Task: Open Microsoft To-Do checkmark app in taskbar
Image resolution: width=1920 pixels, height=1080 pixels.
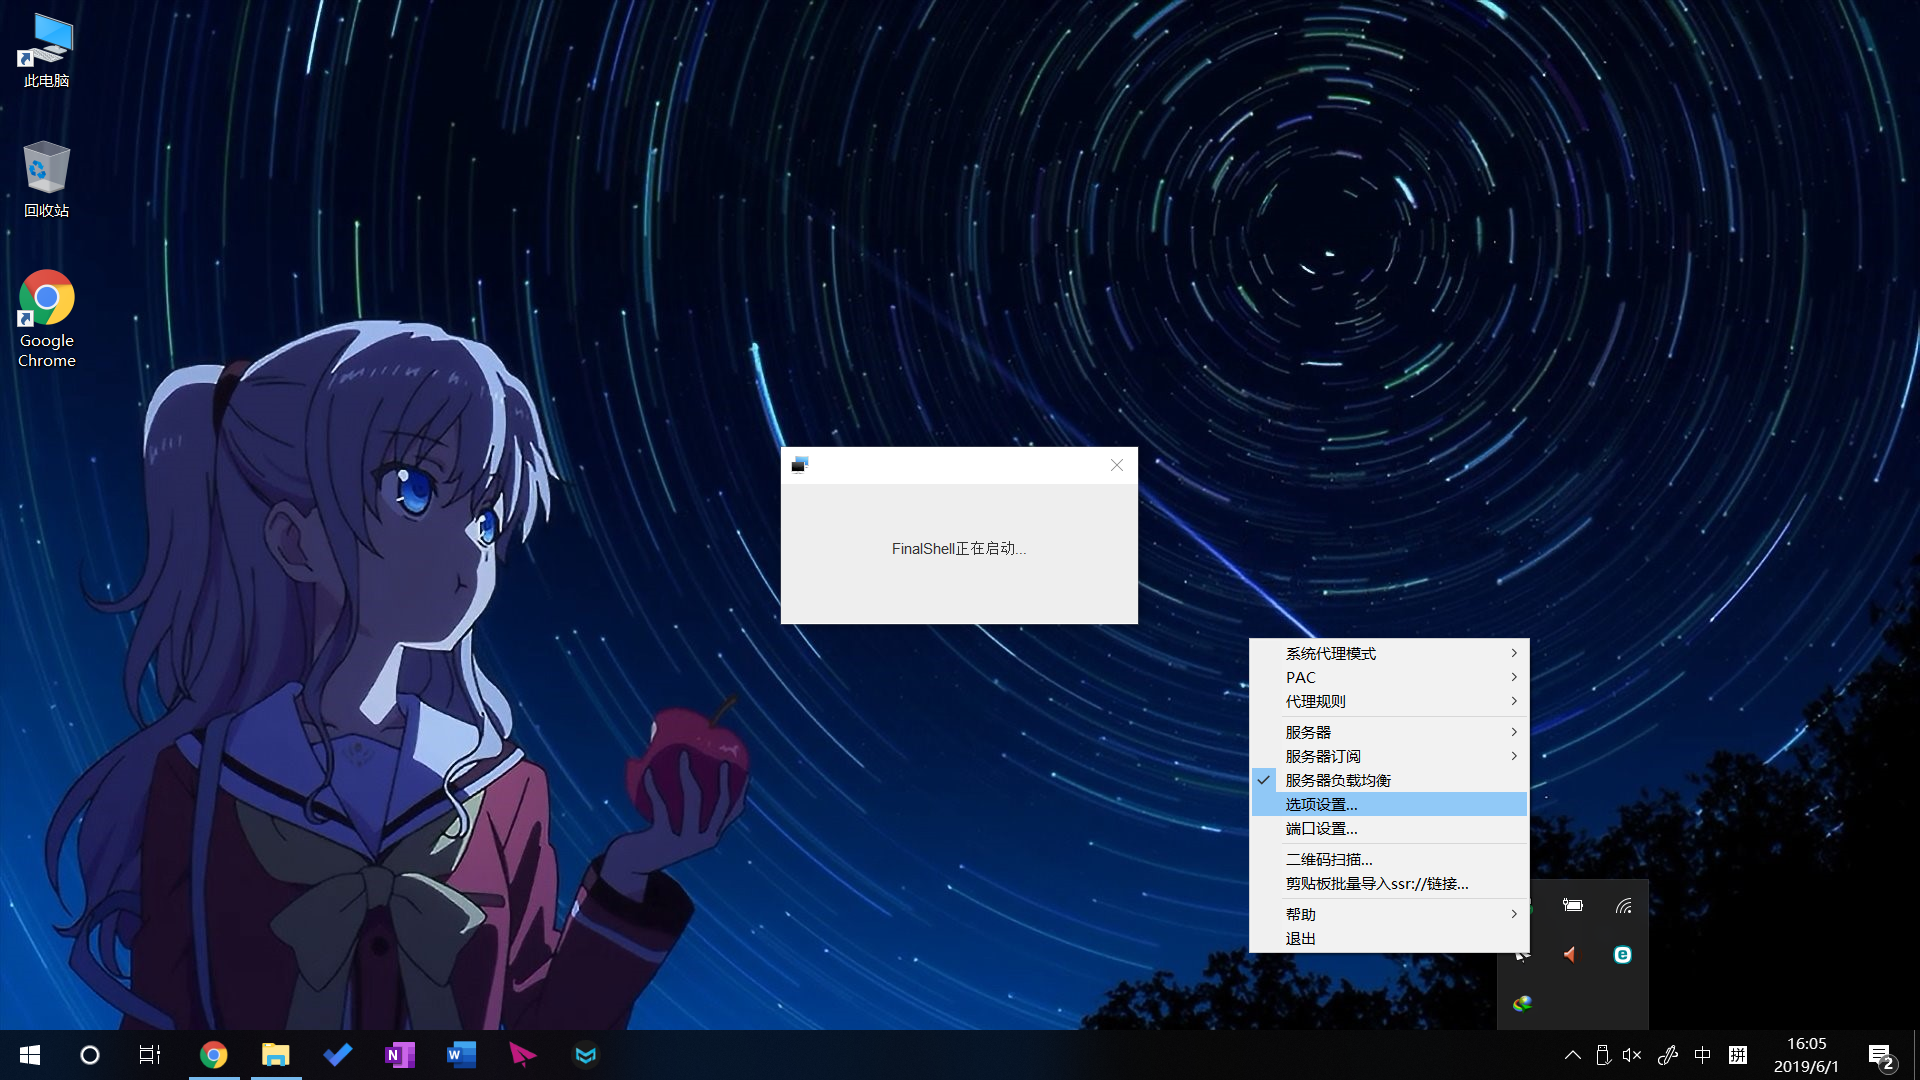Action: coord(338,1055)
